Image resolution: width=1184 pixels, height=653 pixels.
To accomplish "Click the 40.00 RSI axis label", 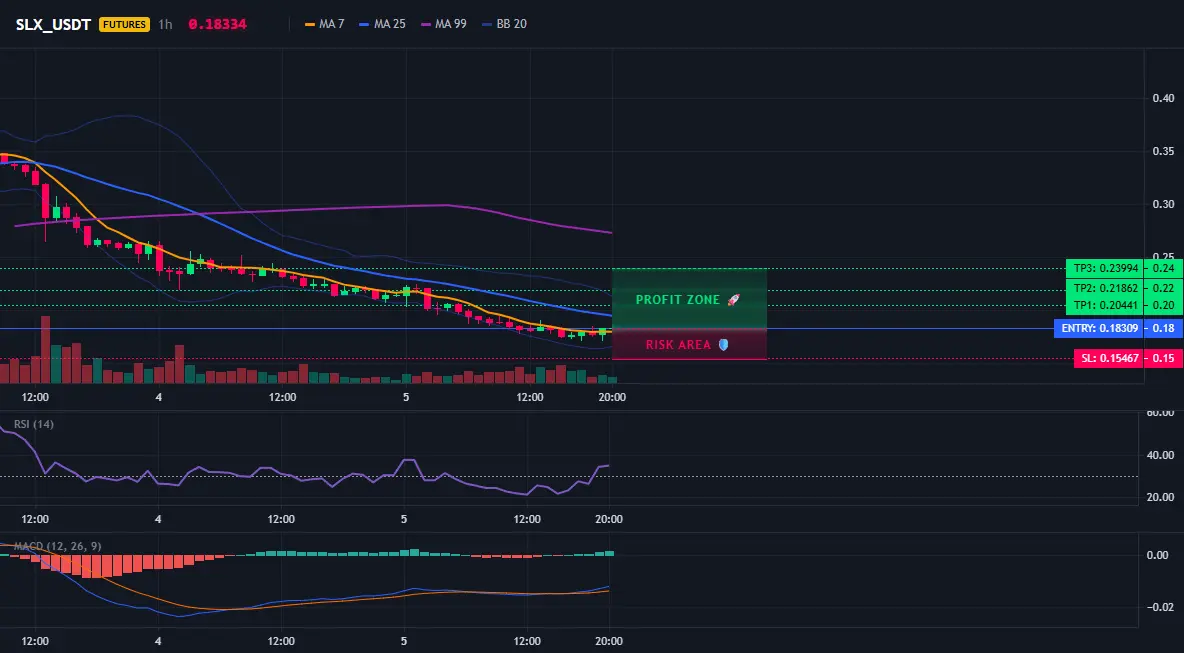I will pos(1161,455).
